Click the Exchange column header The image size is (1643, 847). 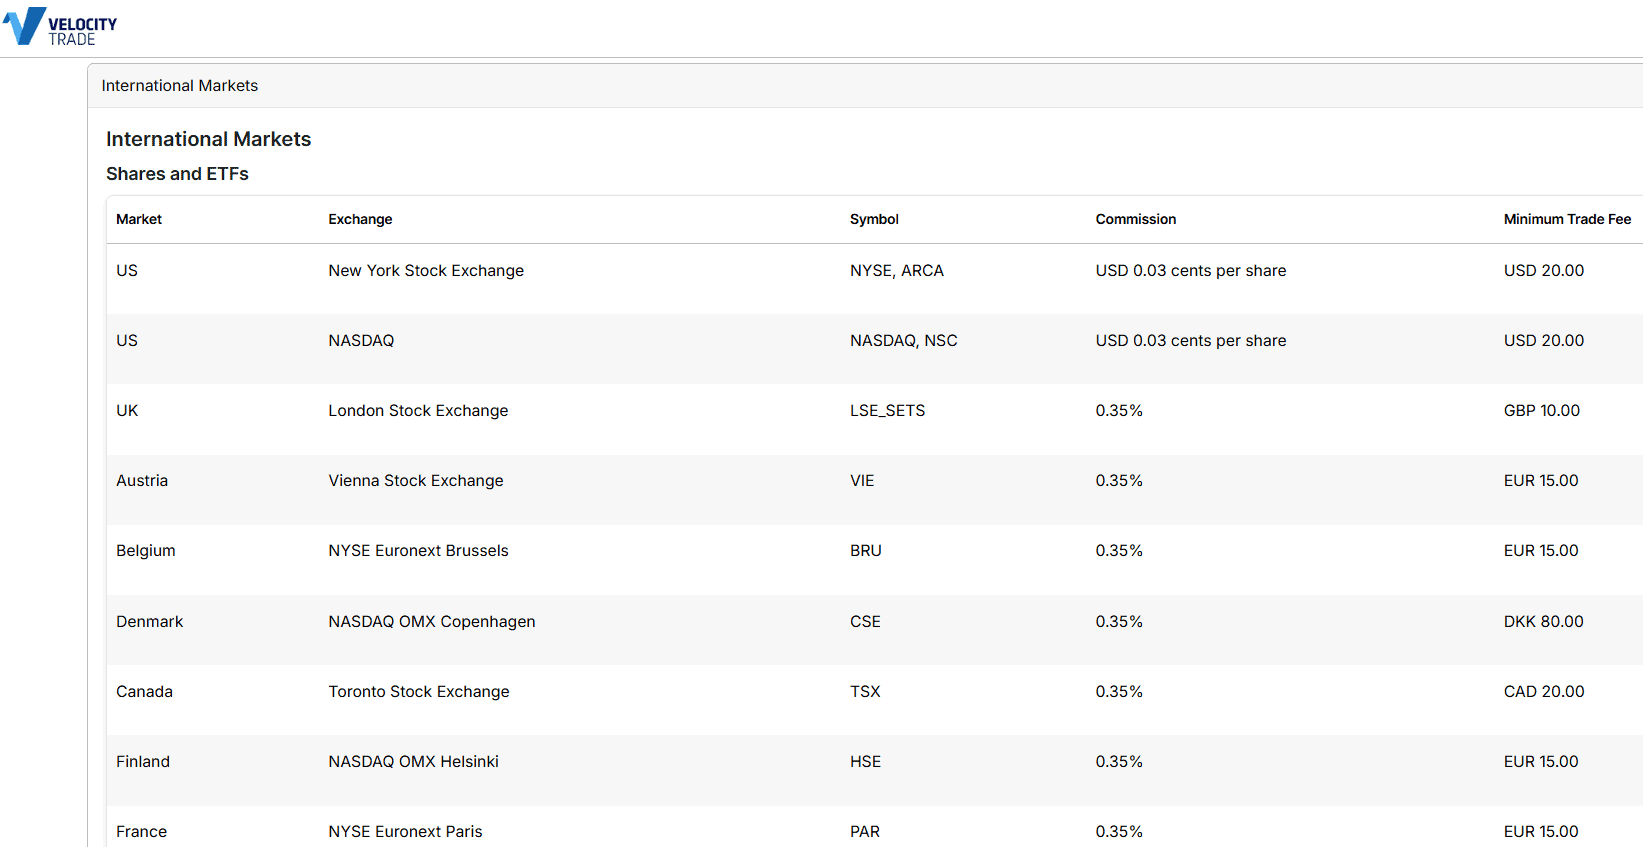[x=360, y=219]
